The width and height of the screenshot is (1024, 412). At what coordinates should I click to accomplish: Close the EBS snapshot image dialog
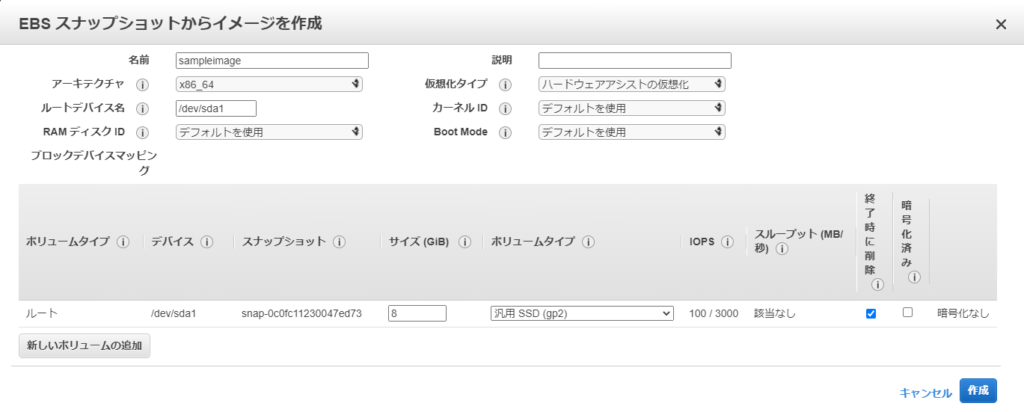pyautogui.click(x=1000, y=24)
